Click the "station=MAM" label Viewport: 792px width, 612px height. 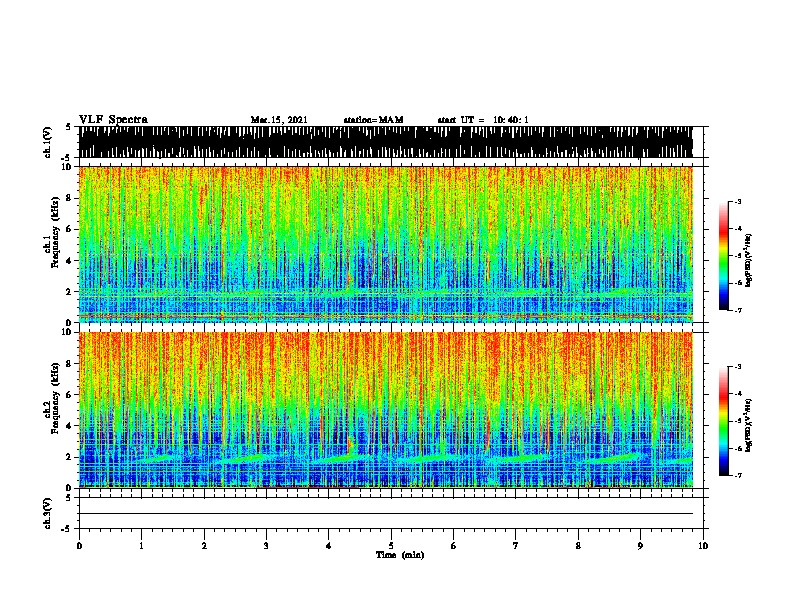[373, 120]
